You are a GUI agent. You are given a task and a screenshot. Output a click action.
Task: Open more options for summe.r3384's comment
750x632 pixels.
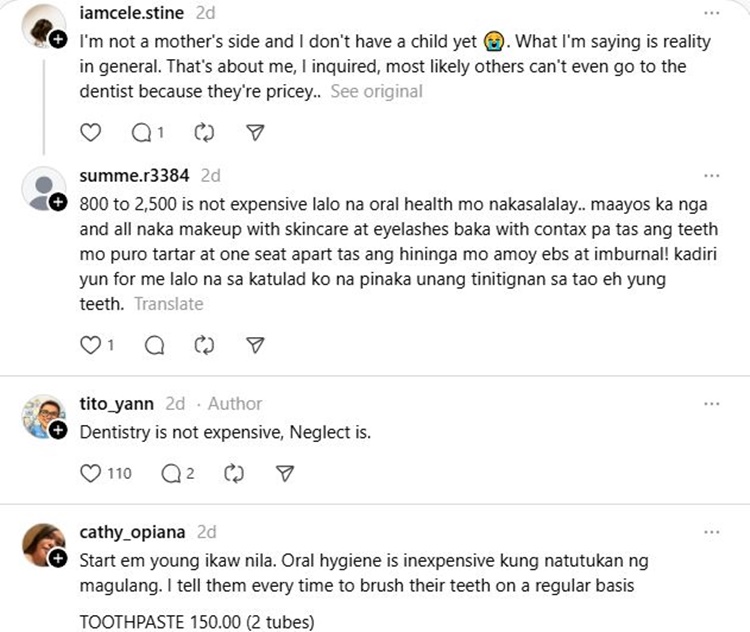[x=711, y=175]
